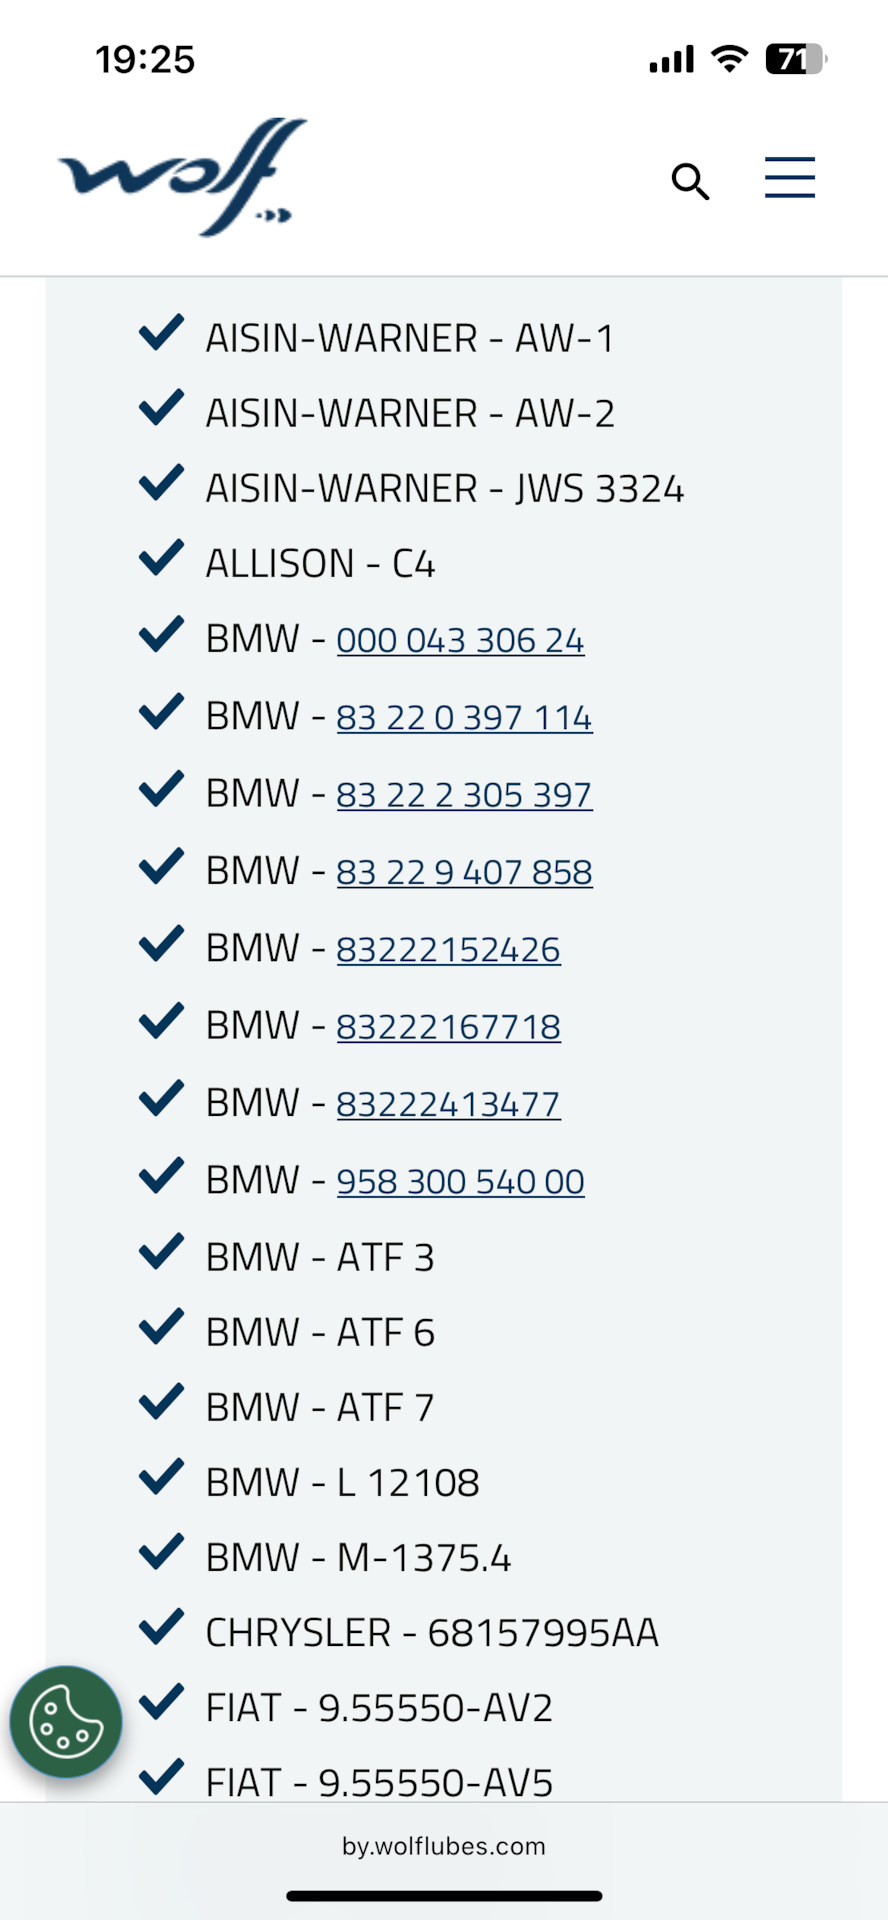Tap the Wolf logo
This screenshot has width=888, height=1920.
pyautogui.click(x=182, y=177)
